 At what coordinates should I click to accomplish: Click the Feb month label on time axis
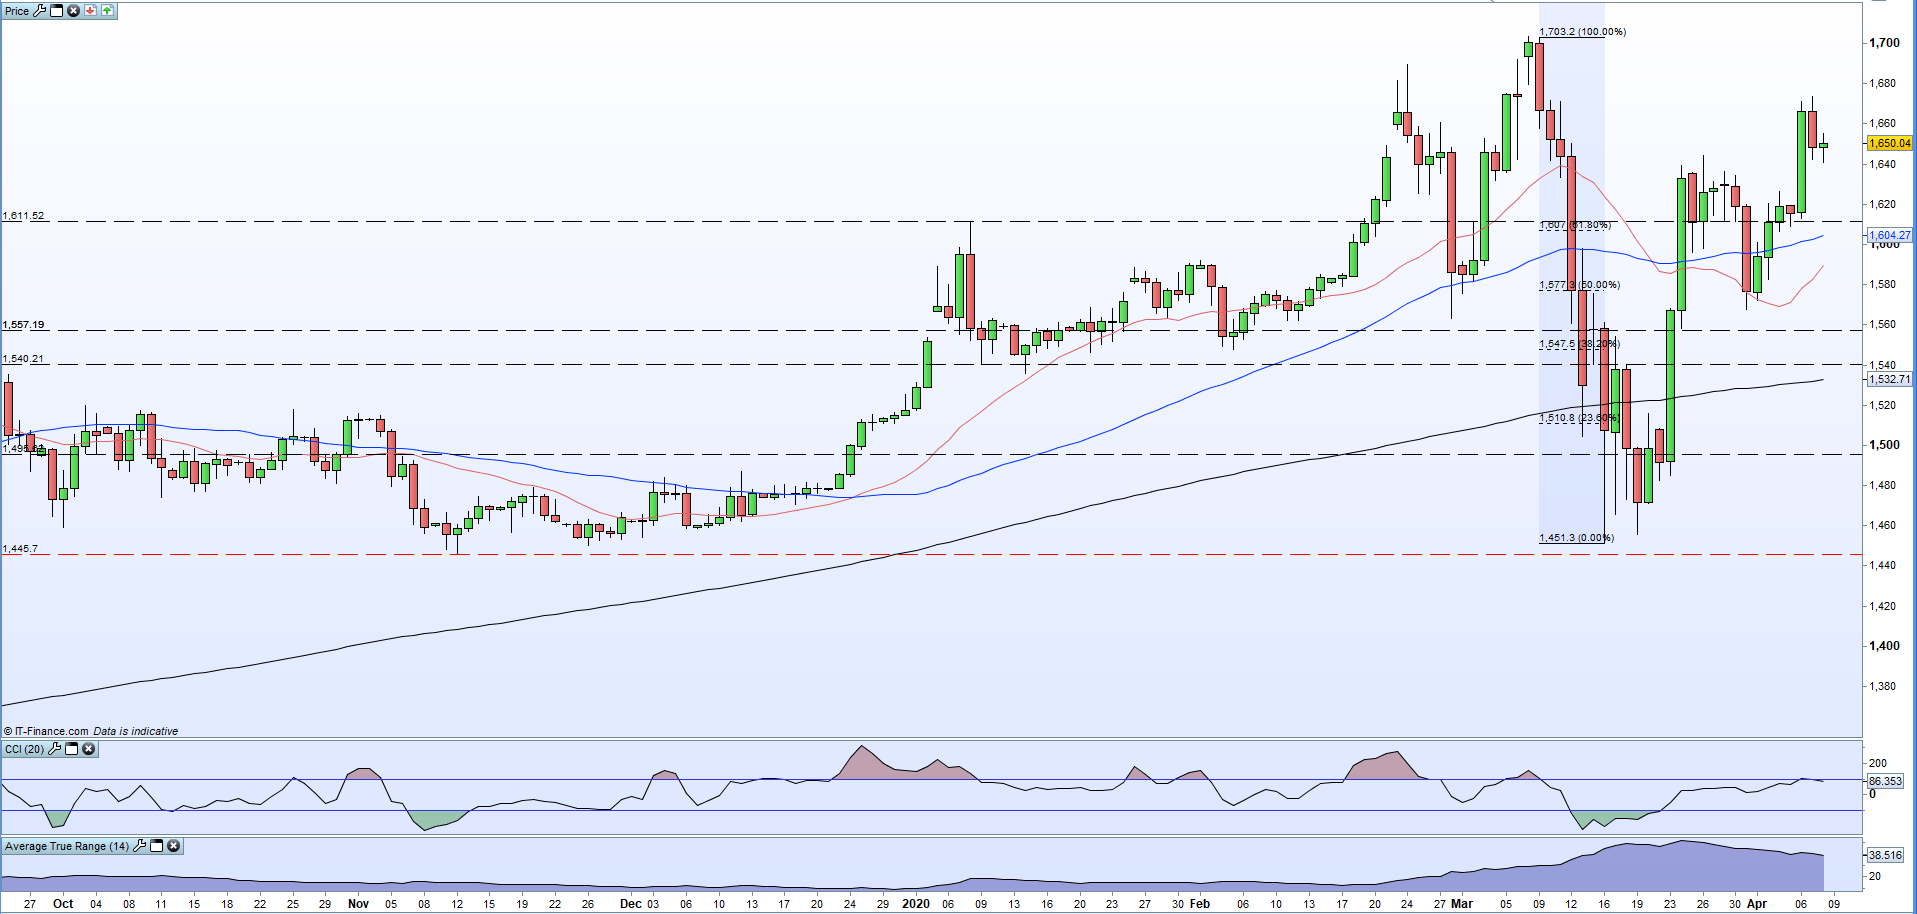[1200, 904]
